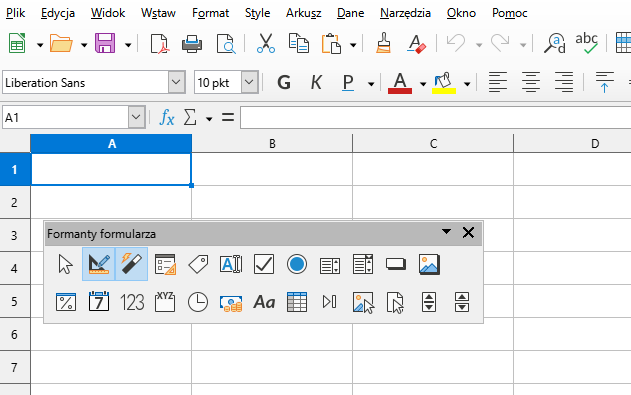Image resolution: width=631 pixels, height=395 pixels.
Task: Open the Arkusz menu
Action: 304,13
